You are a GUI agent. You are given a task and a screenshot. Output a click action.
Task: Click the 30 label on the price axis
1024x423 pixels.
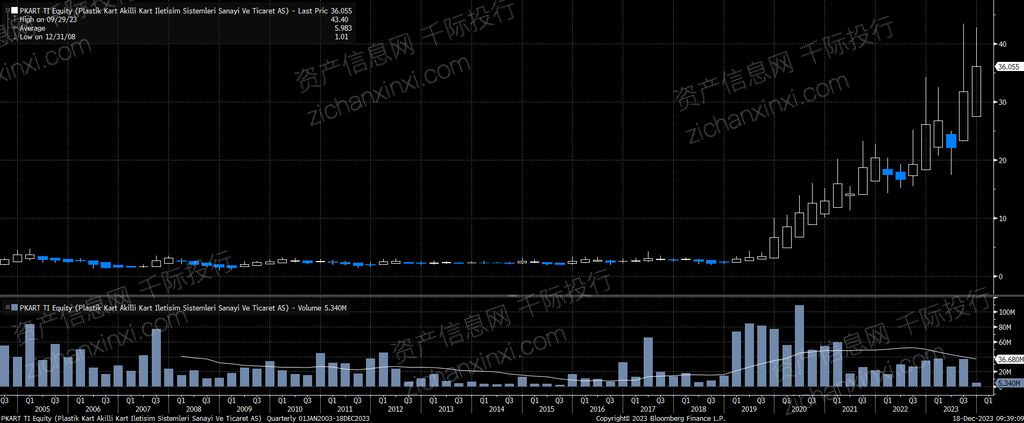click(x=1001, y=102)
